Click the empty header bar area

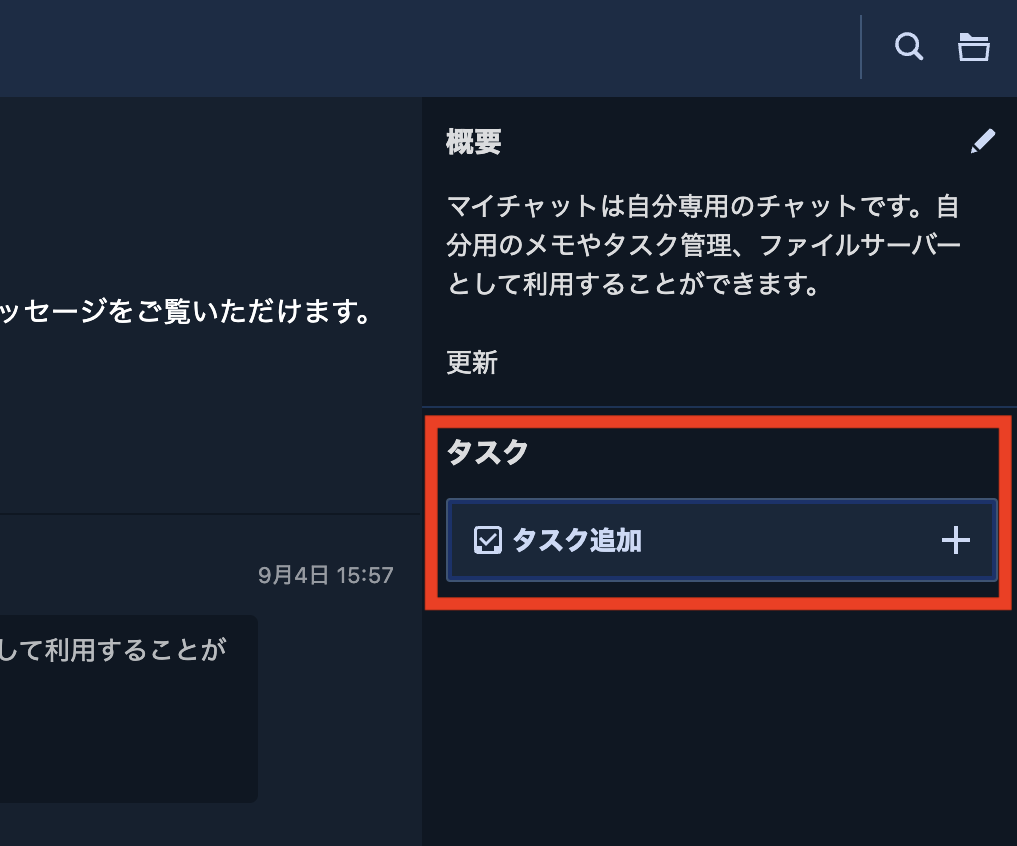(x=428, y=48)
